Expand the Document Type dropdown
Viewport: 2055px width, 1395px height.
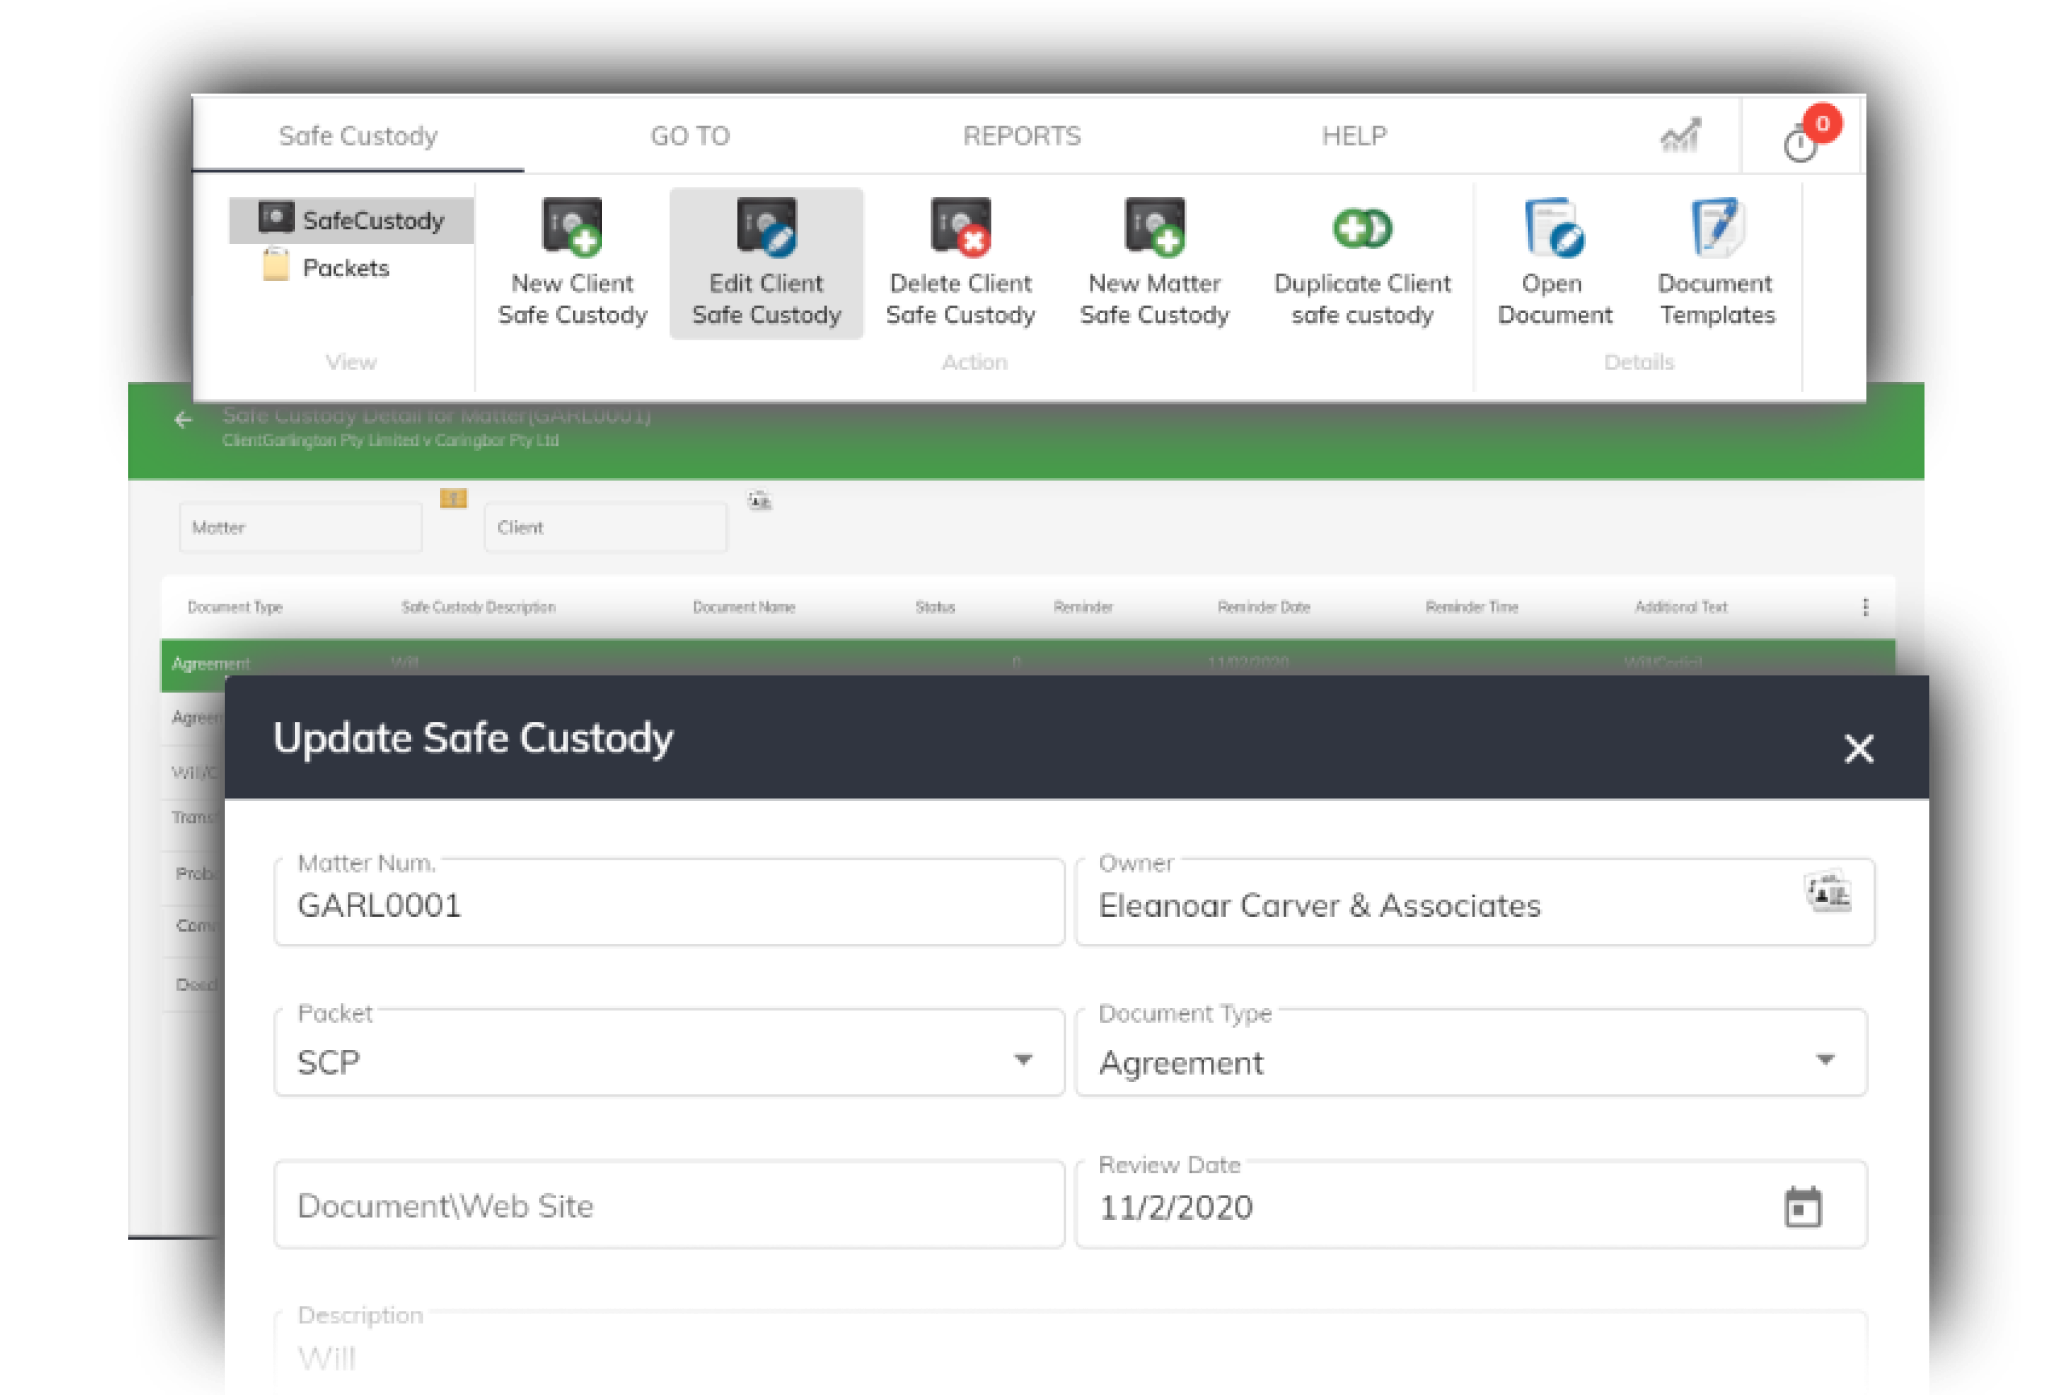(x=1825, y=1060)
